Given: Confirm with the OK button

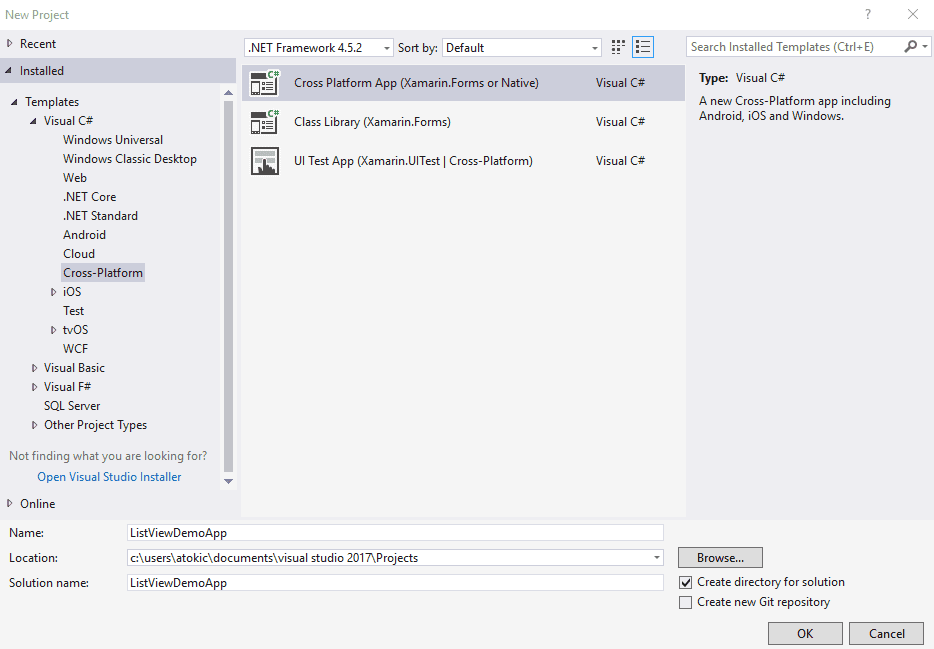Looking at the screenshot, I should pos(805,633).
